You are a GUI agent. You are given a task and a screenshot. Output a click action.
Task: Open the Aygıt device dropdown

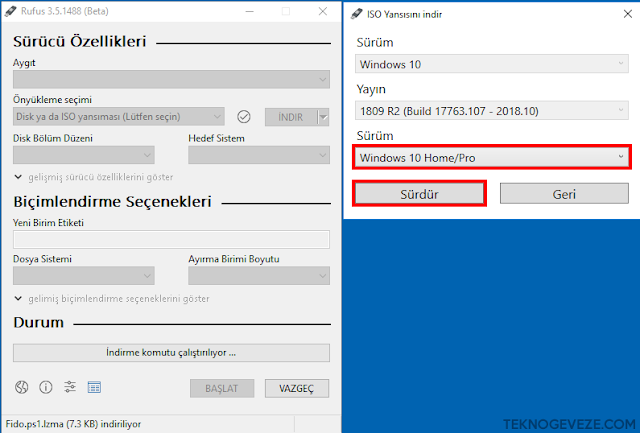[x=171, y=79]
